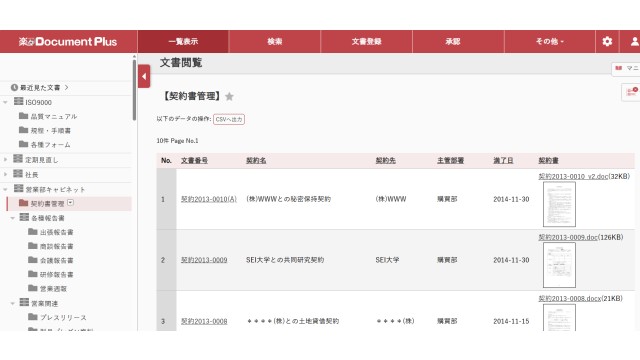Download file 契約2013-0008.docx
640x360 pixels.
click(x=570, y=298)
